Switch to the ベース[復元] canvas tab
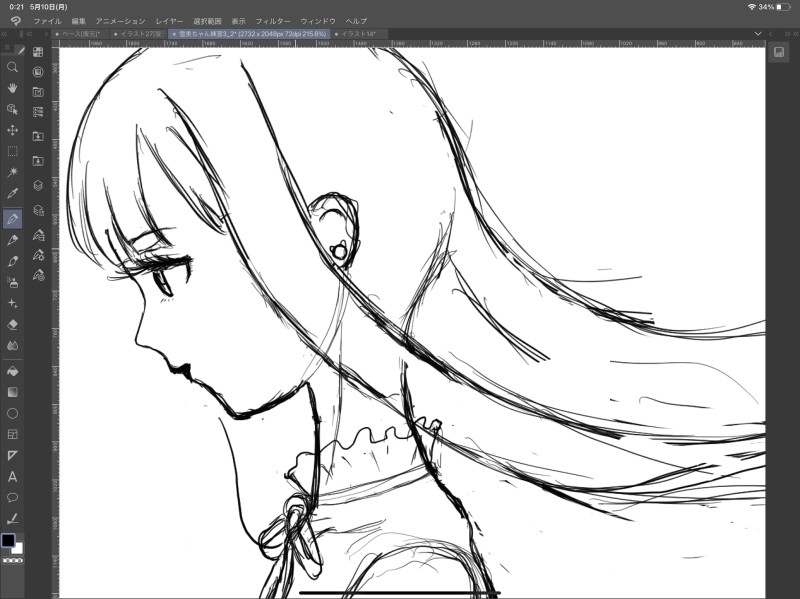Image resolution: width=800 pixels, height=599 pixels. (x=80, y=34)
